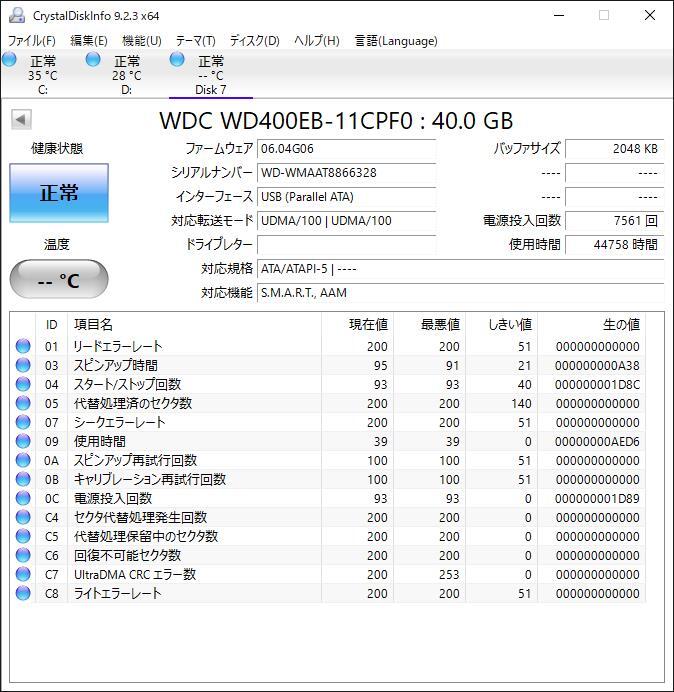Select the Disk 7 status orb
The image size is (674, 692).
coord(177,59)
